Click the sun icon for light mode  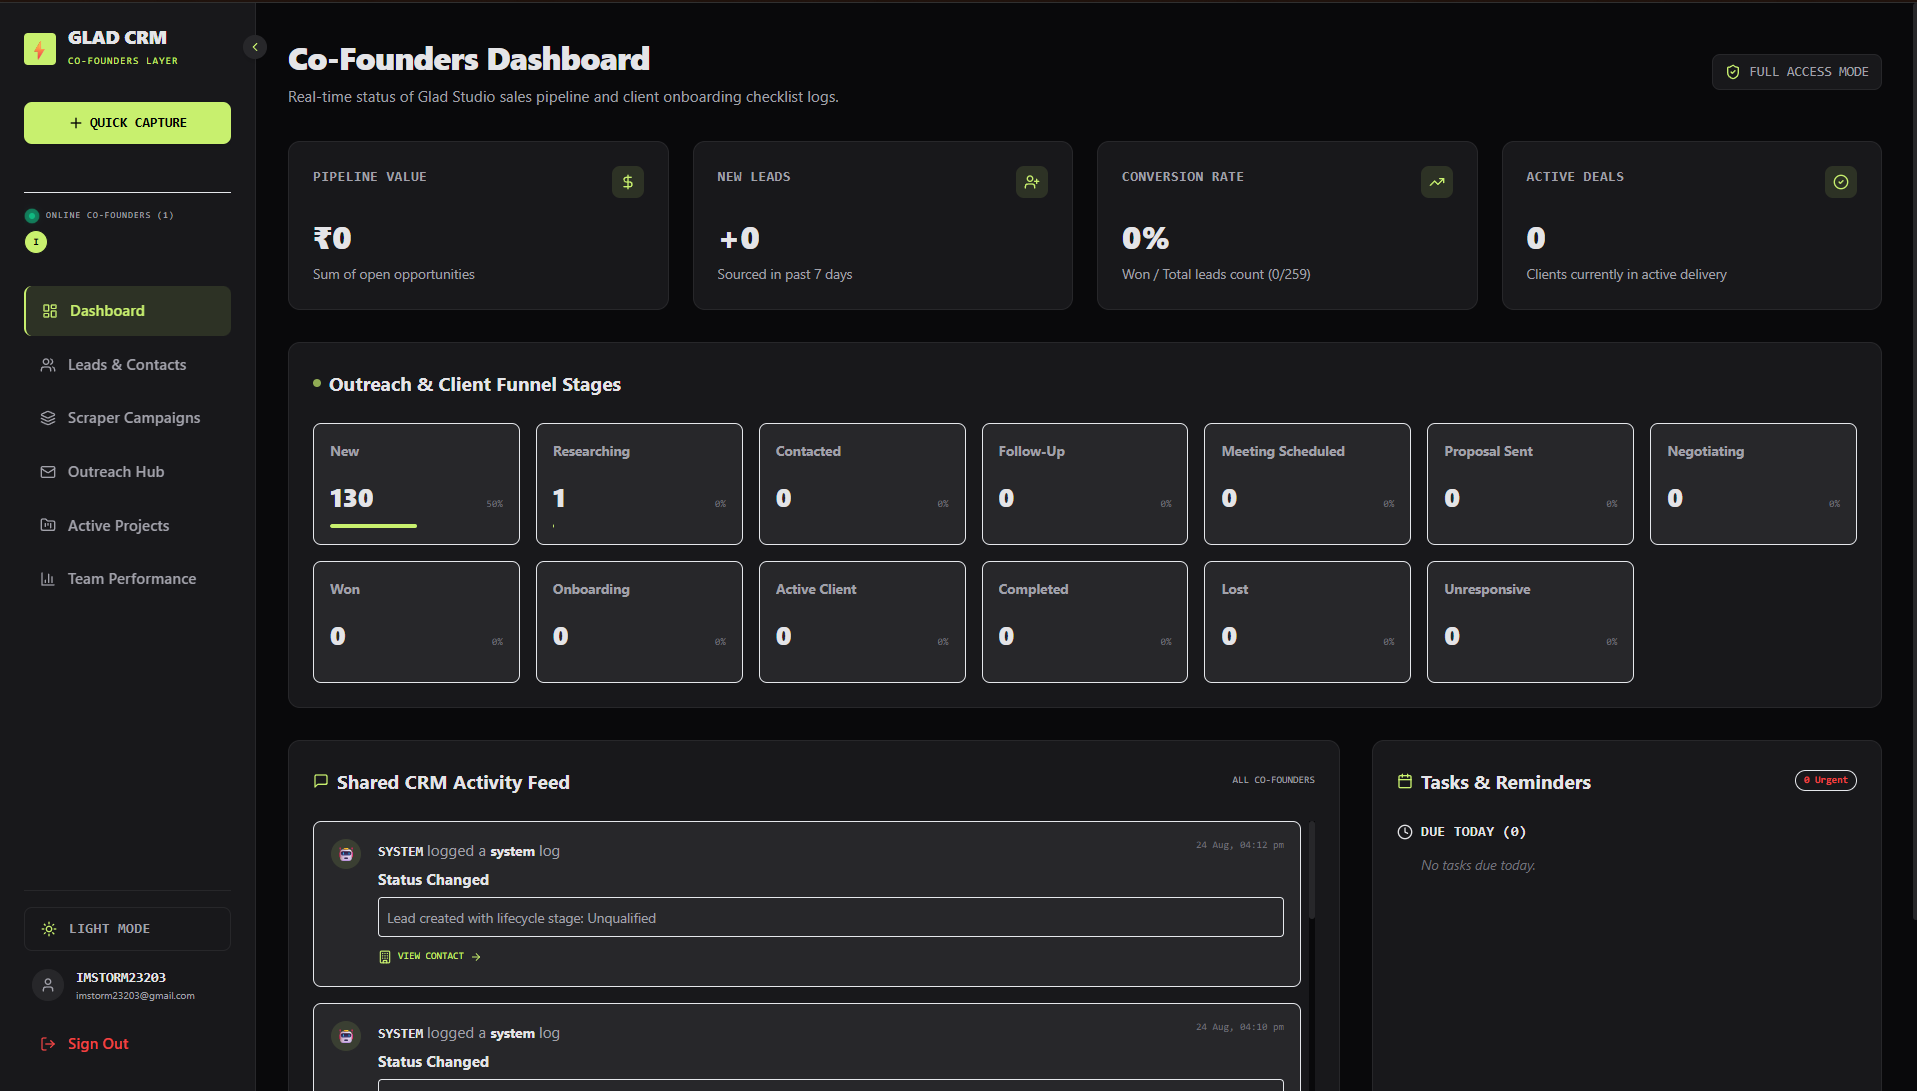pyautogui.click(x=49, y=929)
